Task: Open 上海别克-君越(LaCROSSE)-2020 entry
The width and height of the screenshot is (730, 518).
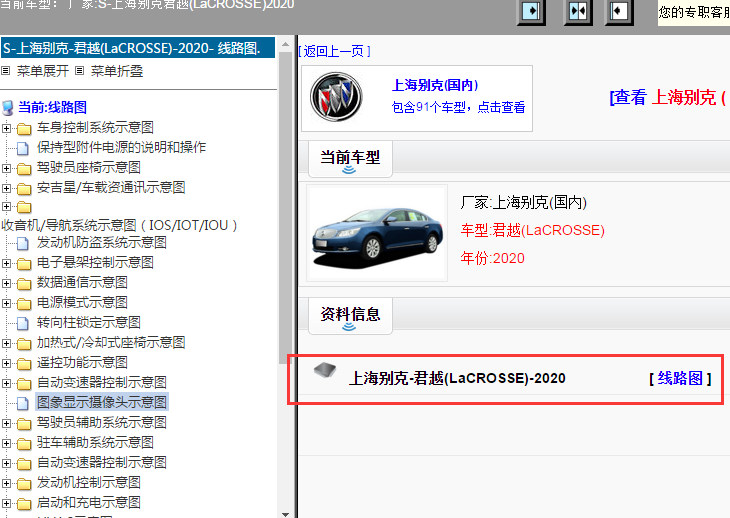Action: point(457,378)
